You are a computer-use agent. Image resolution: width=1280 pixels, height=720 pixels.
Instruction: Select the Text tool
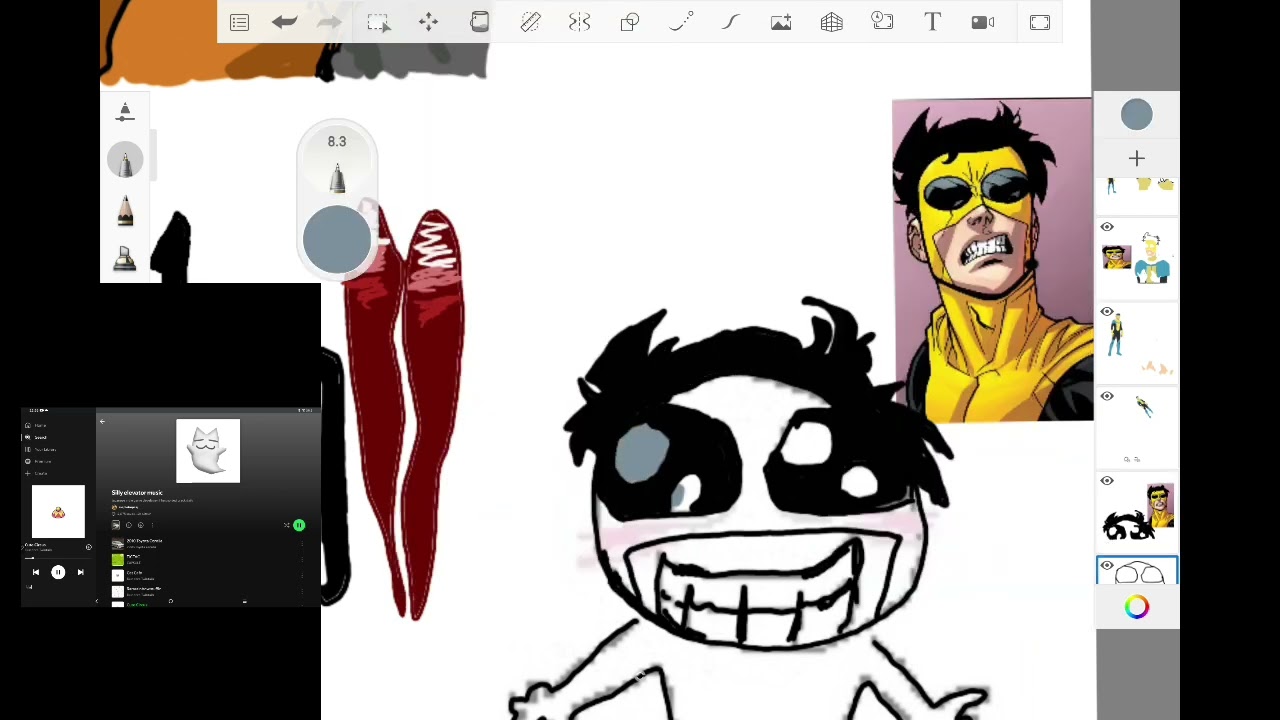932,22
